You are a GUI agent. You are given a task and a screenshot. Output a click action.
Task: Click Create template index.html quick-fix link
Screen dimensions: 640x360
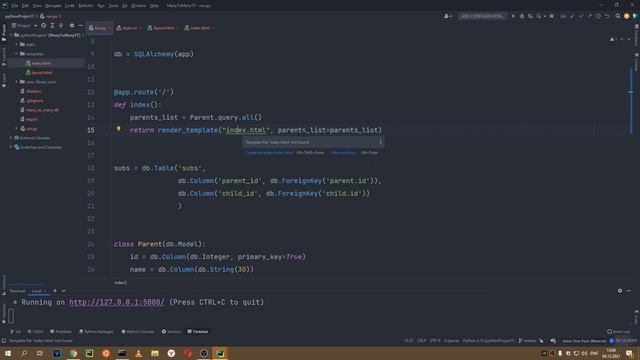[269, 153]
